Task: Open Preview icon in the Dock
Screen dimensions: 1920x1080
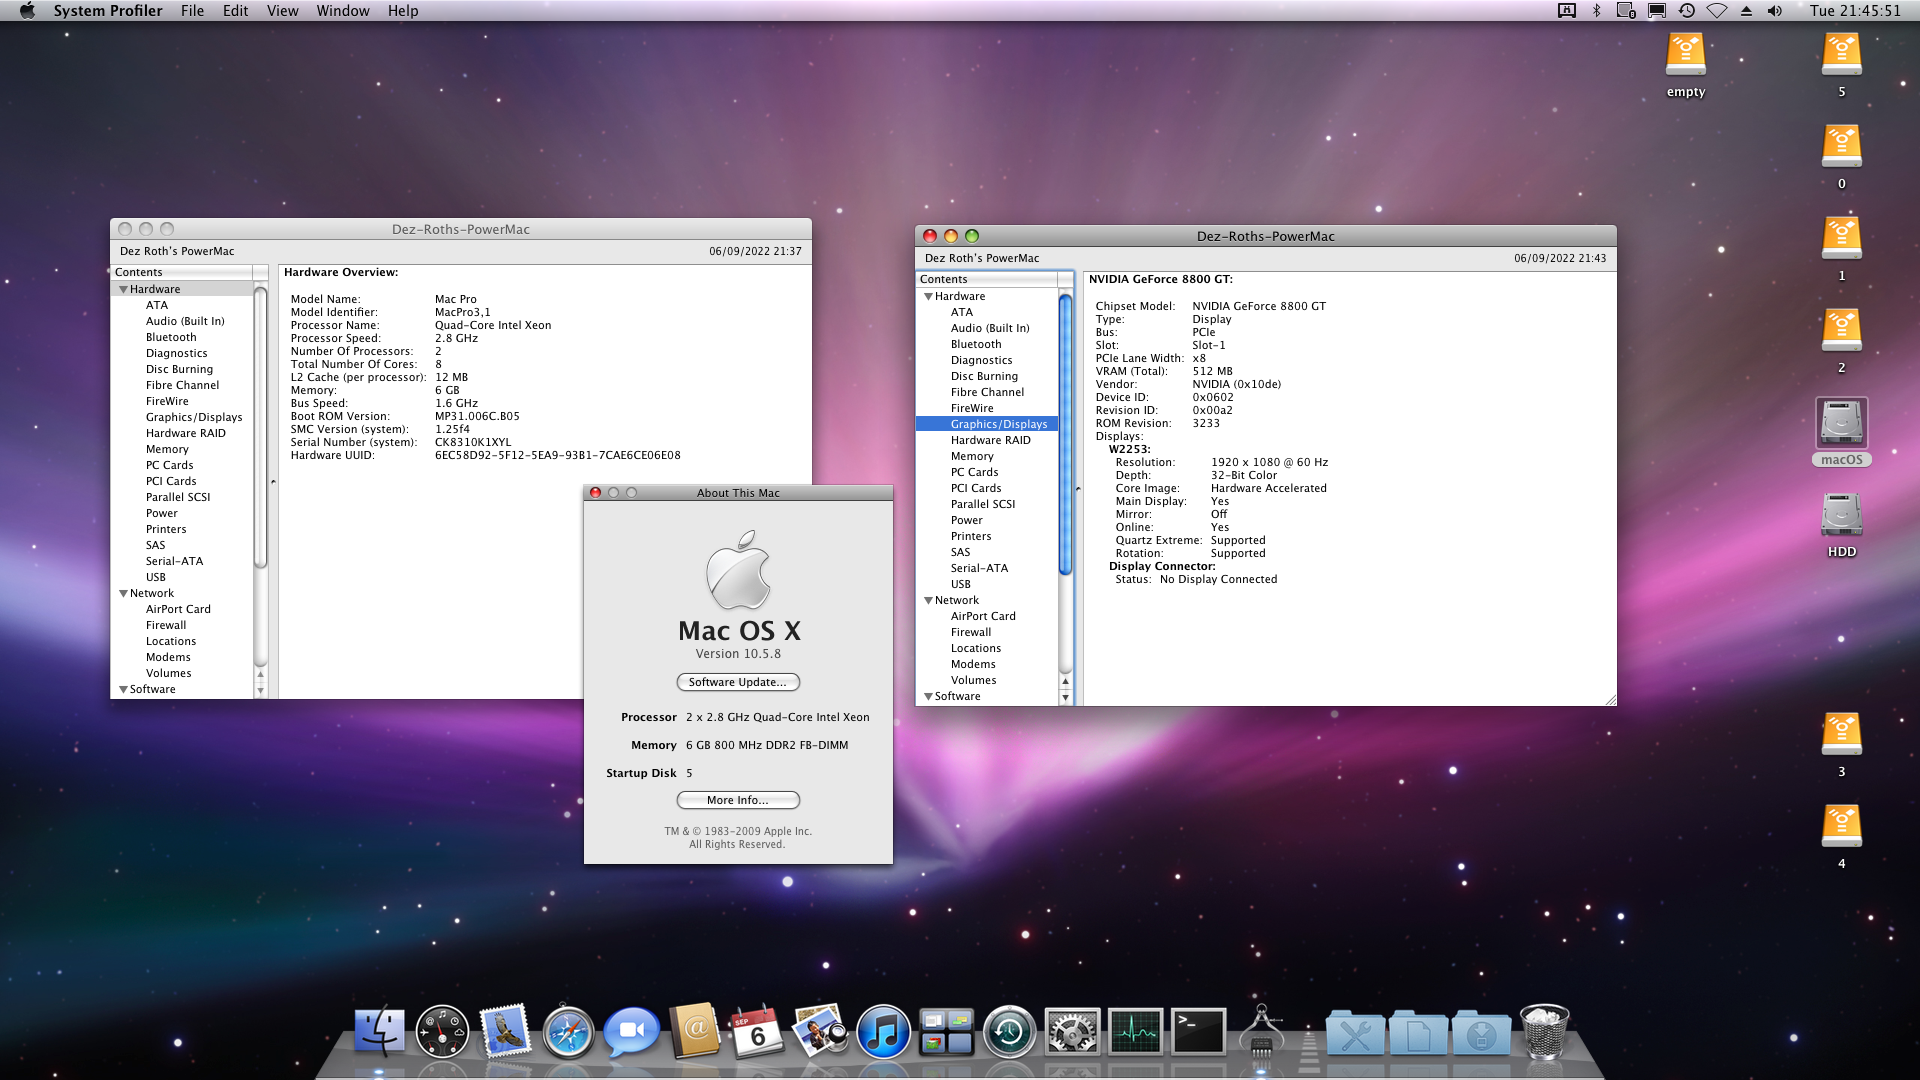Action: tap(820, 1031)
